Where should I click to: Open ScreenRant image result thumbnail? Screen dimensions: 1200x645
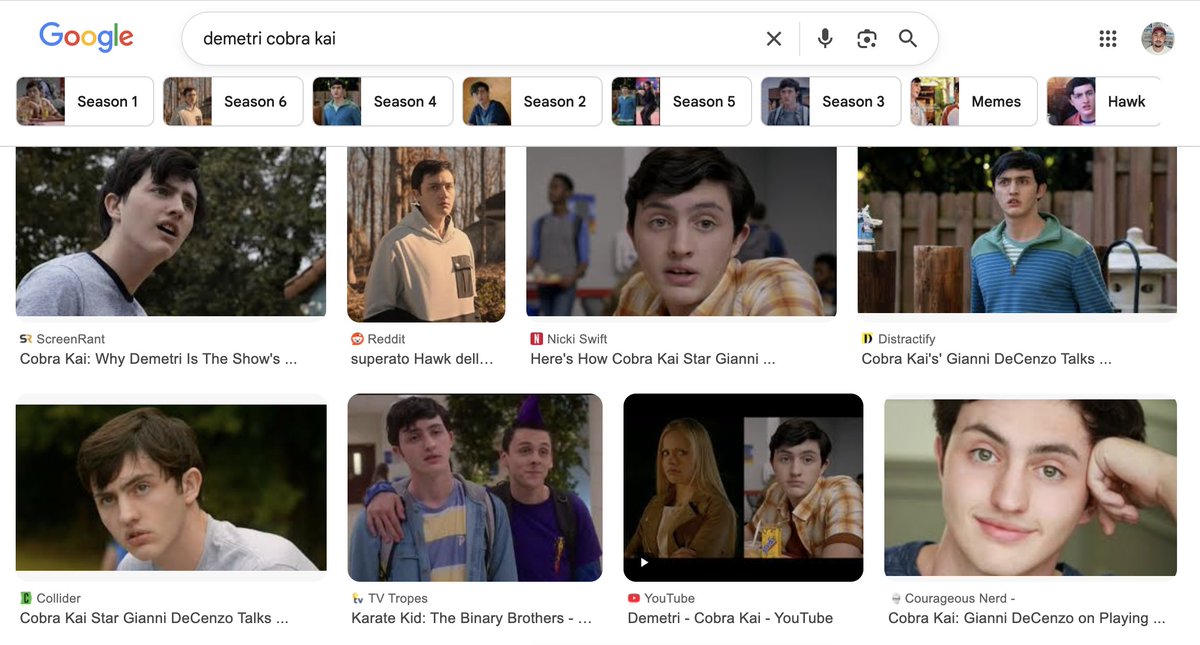click(x=171, y=232)
